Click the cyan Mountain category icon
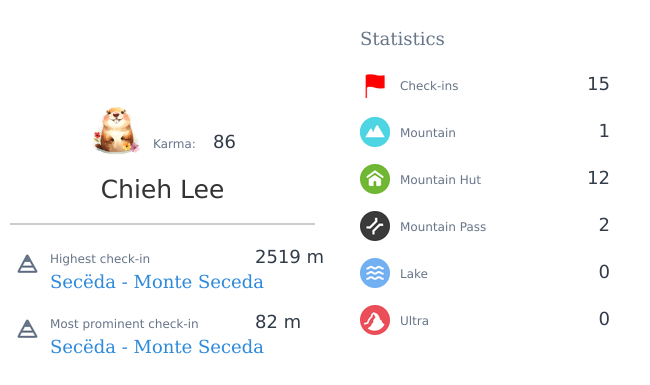Viewport: 650px width, 385px height. pos(375,132)
